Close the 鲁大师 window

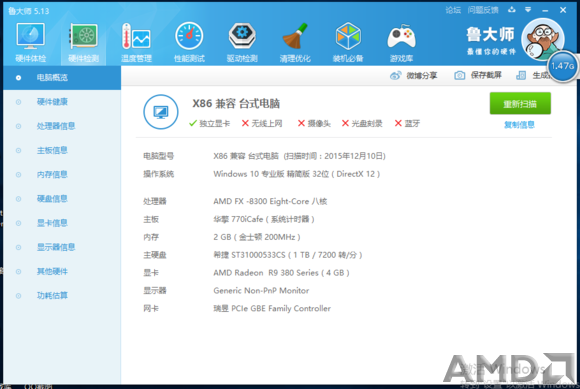coord(563,10)
